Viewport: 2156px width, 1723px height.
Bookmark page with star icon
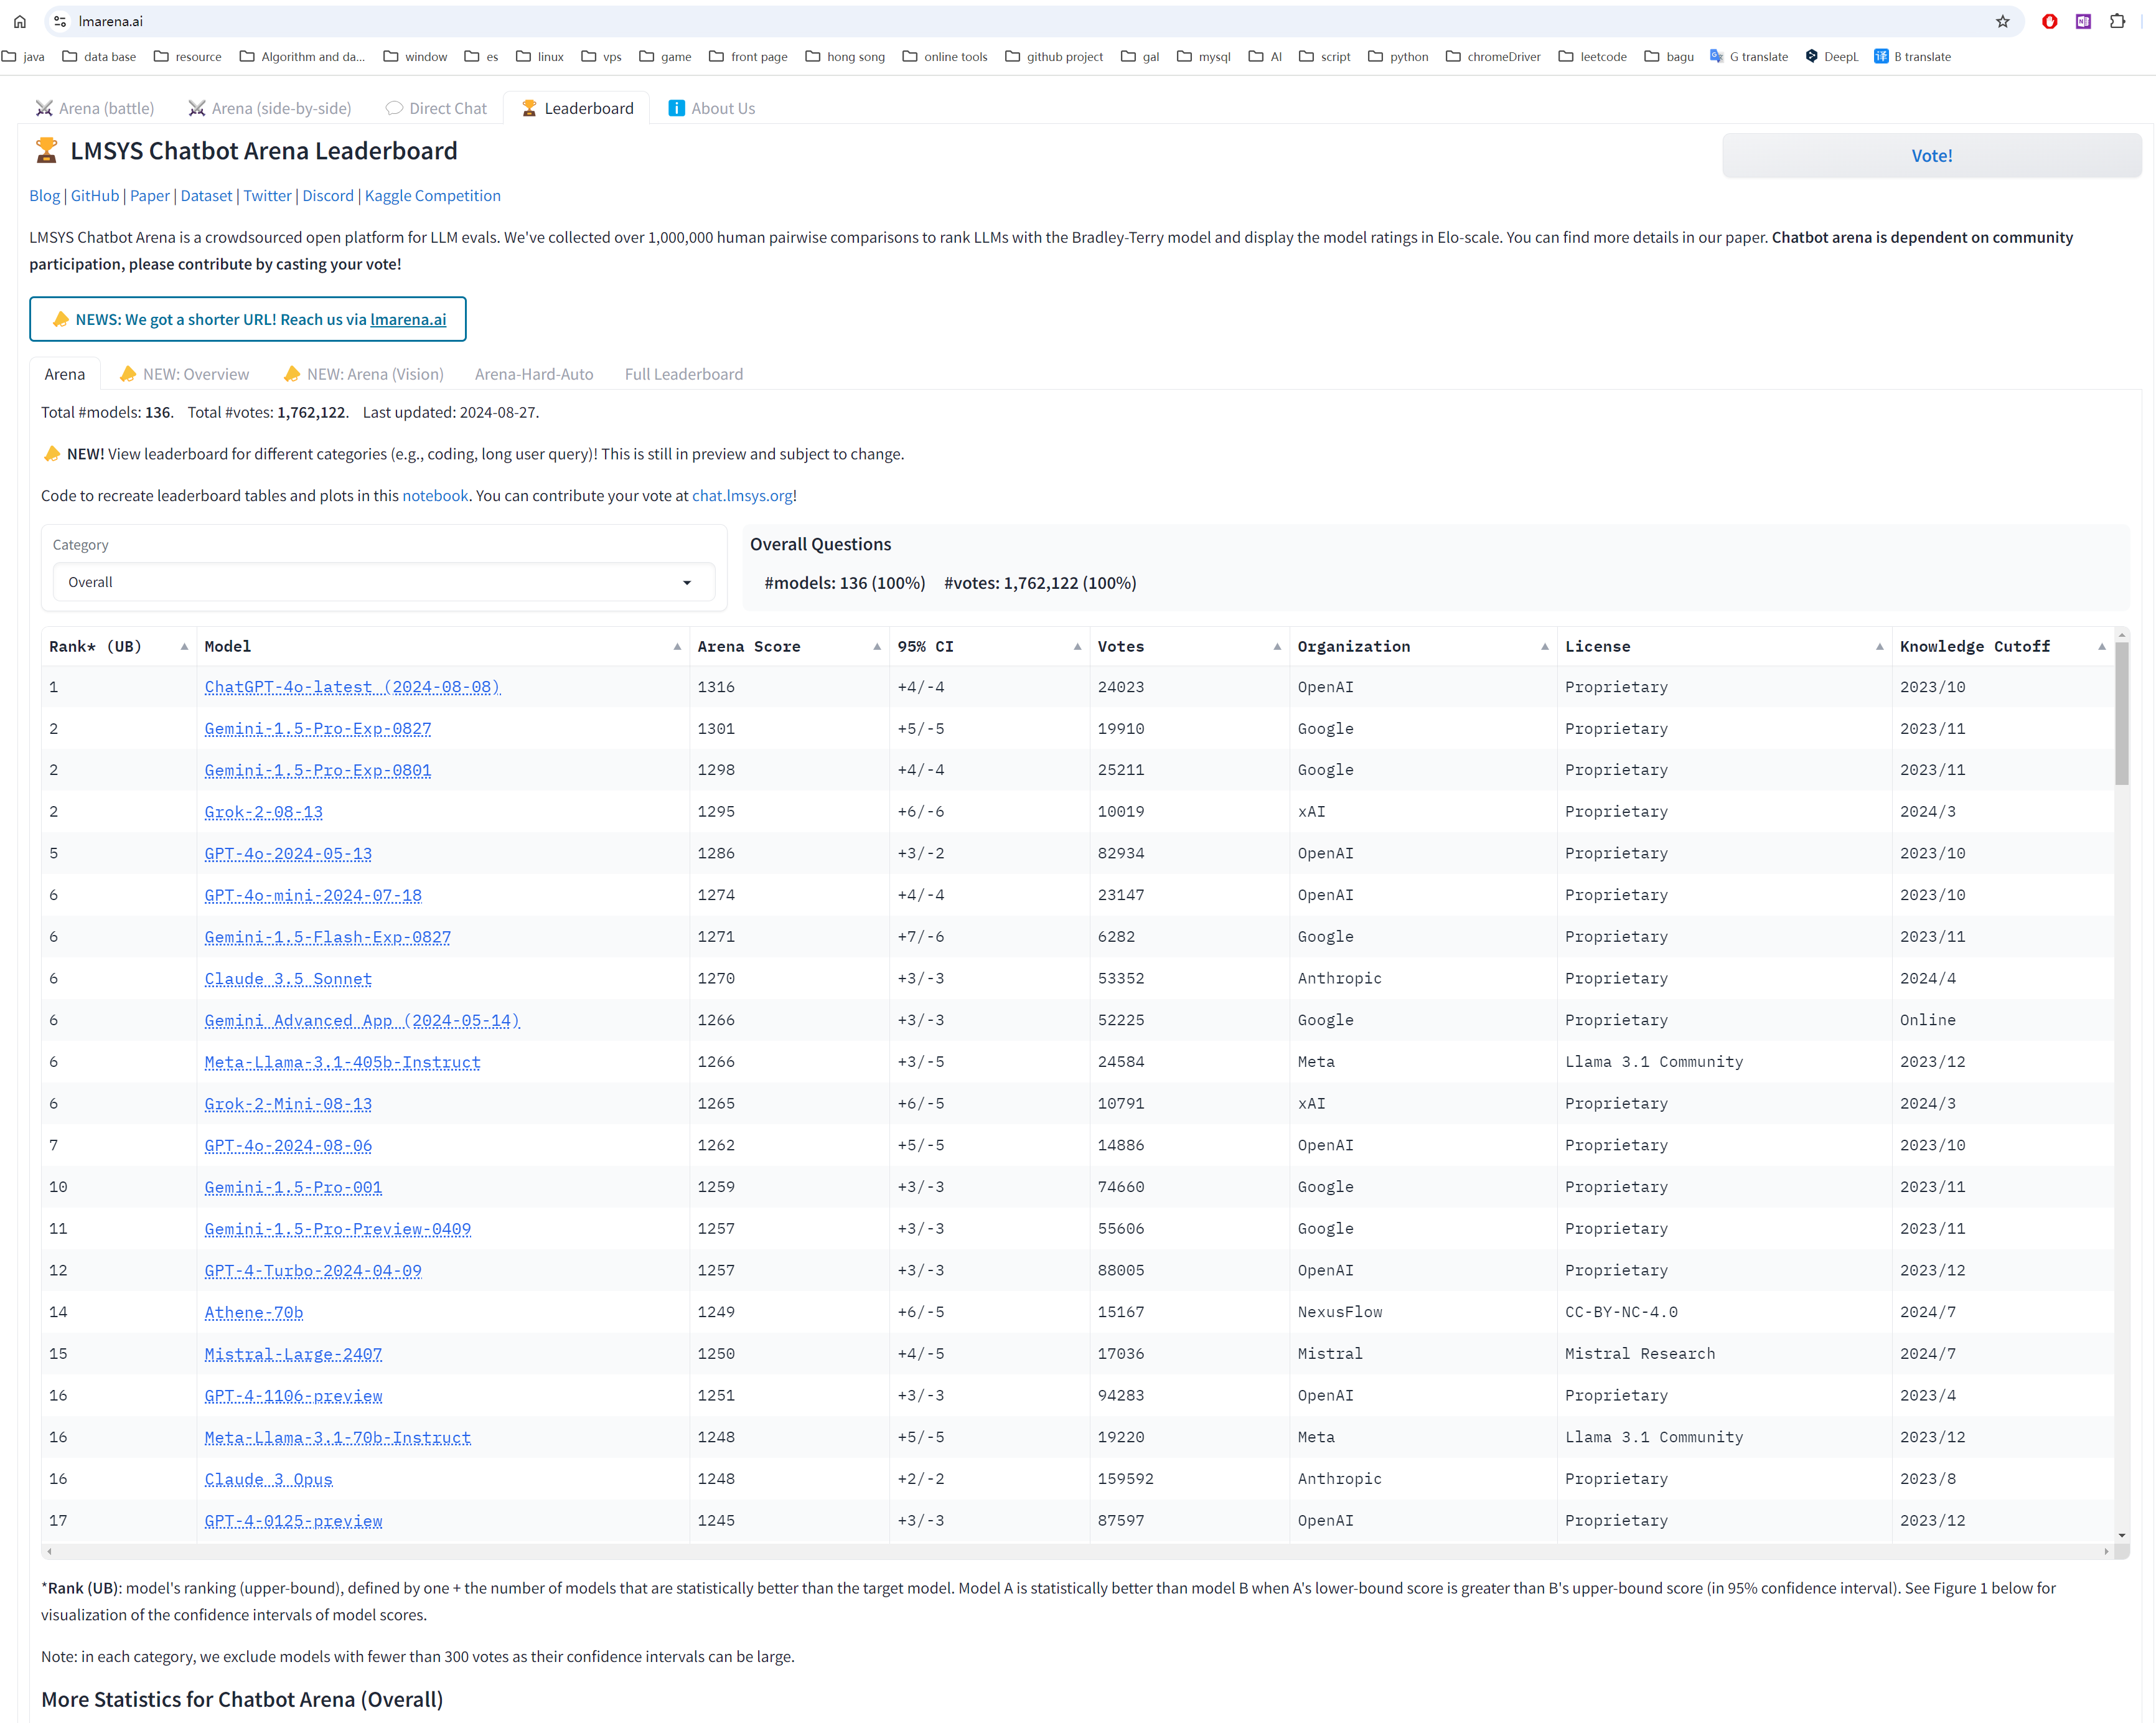tap(2002, 21)
